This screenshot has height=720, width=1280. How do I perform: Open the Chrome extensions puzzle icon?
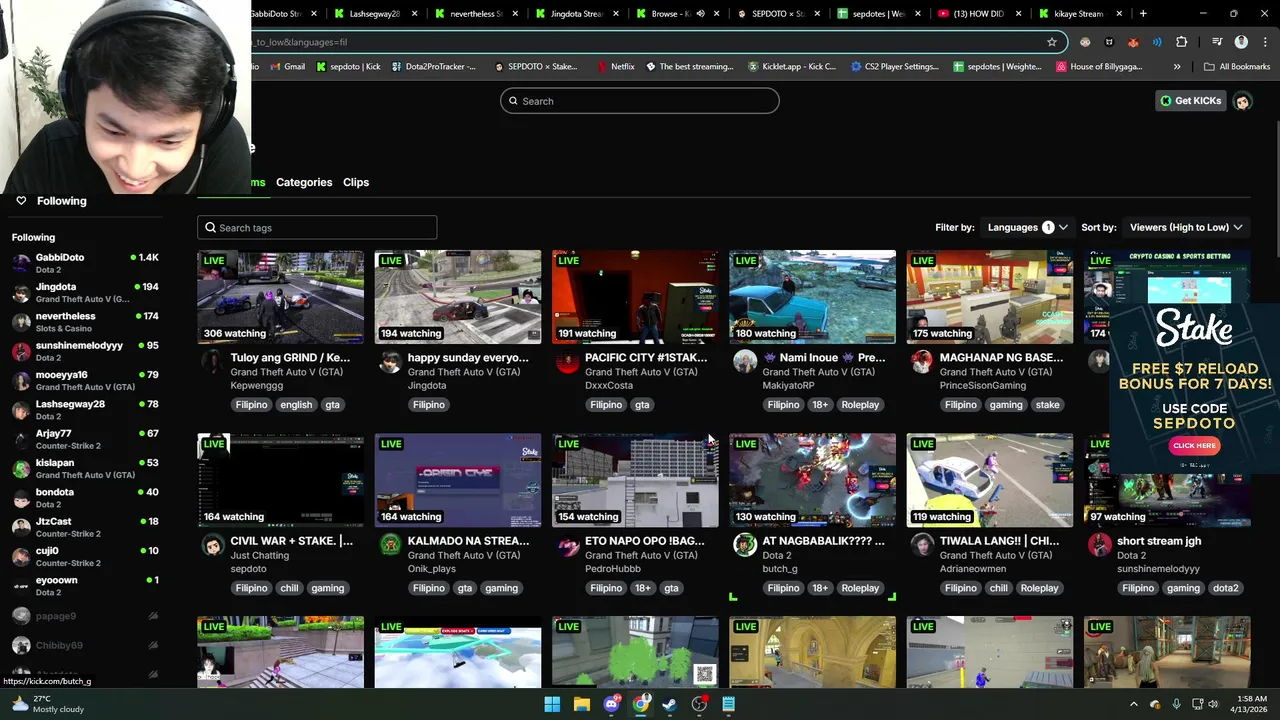pyautogui.click(x=1181, y=42)
